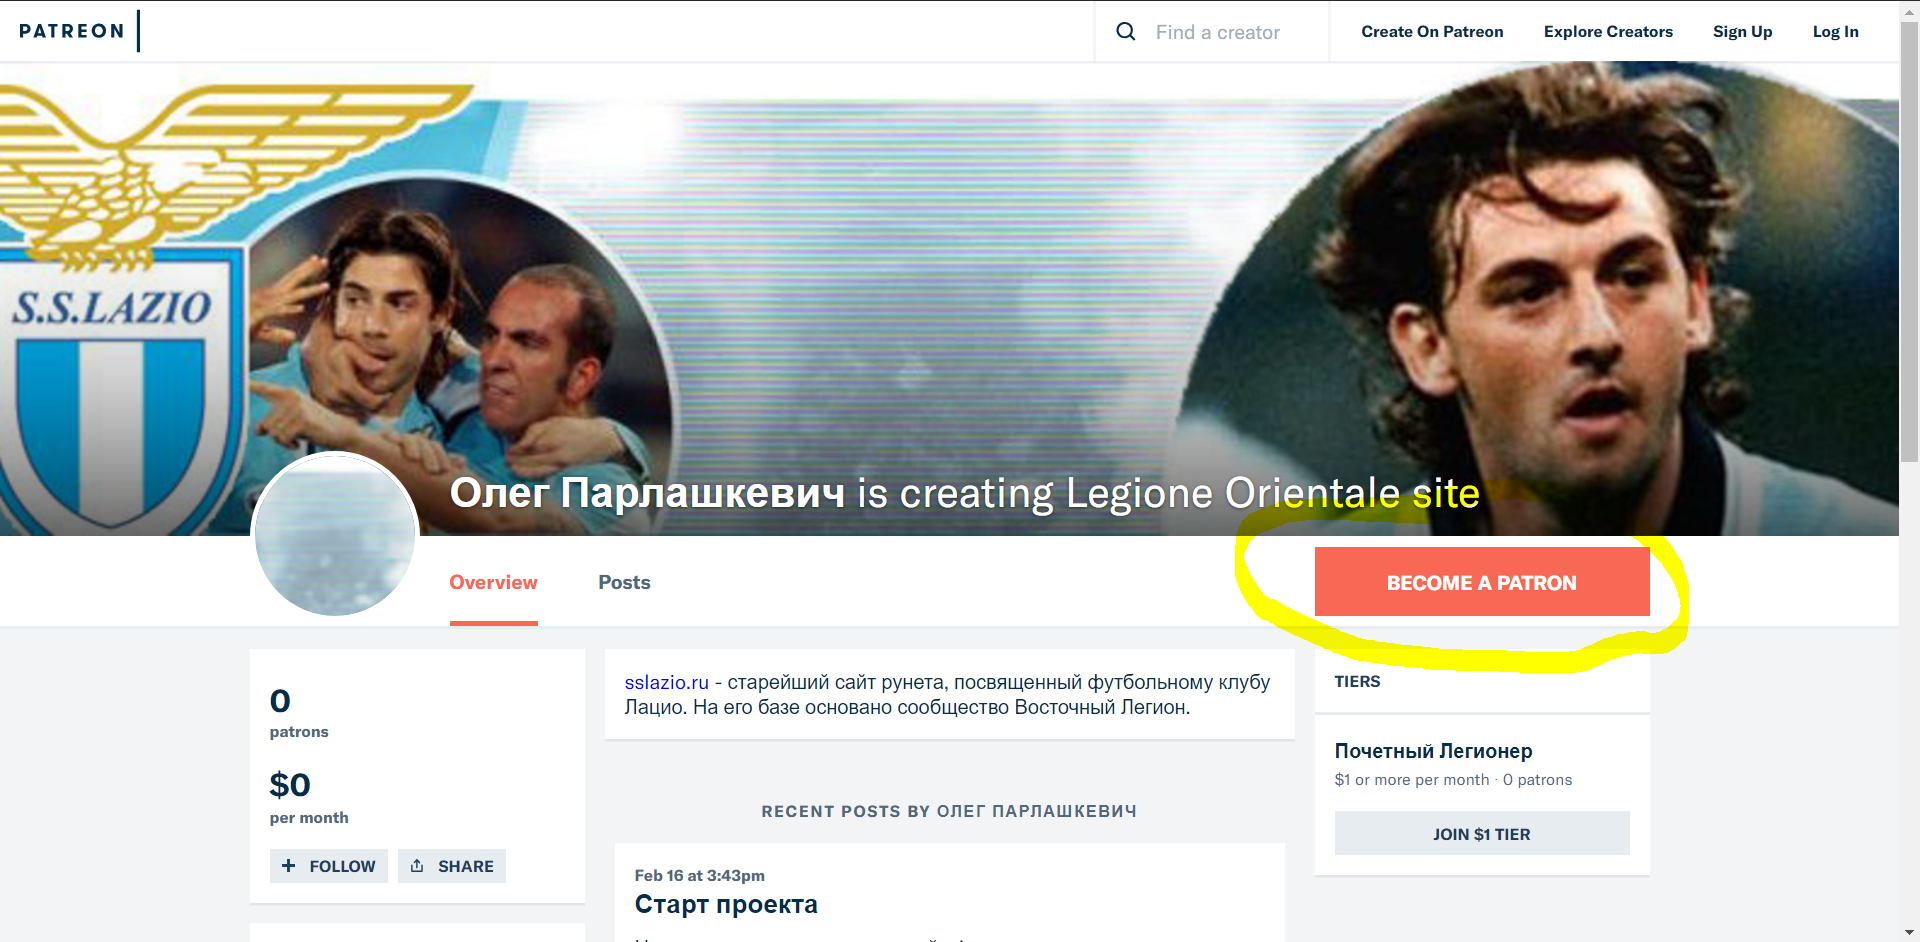The height and width of the screenshot is (942, 1920).
Task: Click the Почетный Легионер tier title
Action: (x=1434, y=751)
